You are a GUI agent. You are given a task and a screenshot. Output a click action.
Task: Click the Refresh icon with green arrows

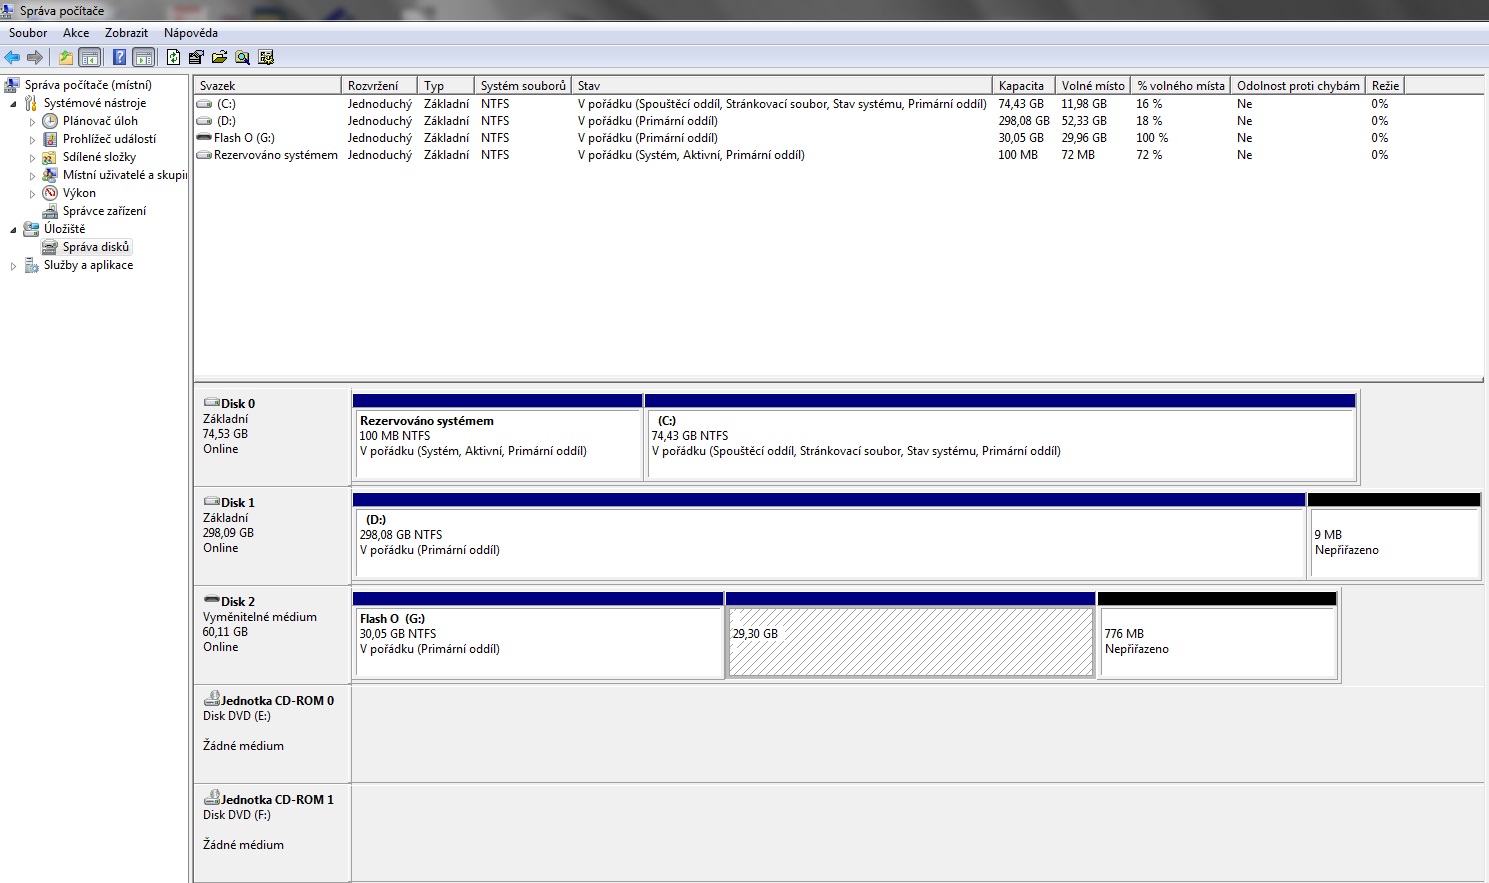pos(173,57)
